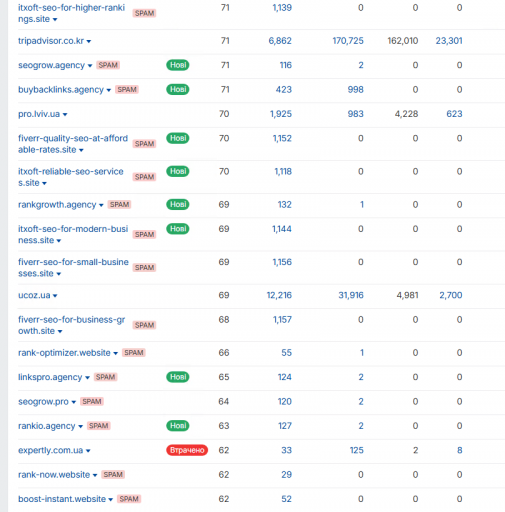This screenshot has width=505, height=512.
Task: Open fiverr-seo-for-small-businesses.site link
Action: coord(73,267)
